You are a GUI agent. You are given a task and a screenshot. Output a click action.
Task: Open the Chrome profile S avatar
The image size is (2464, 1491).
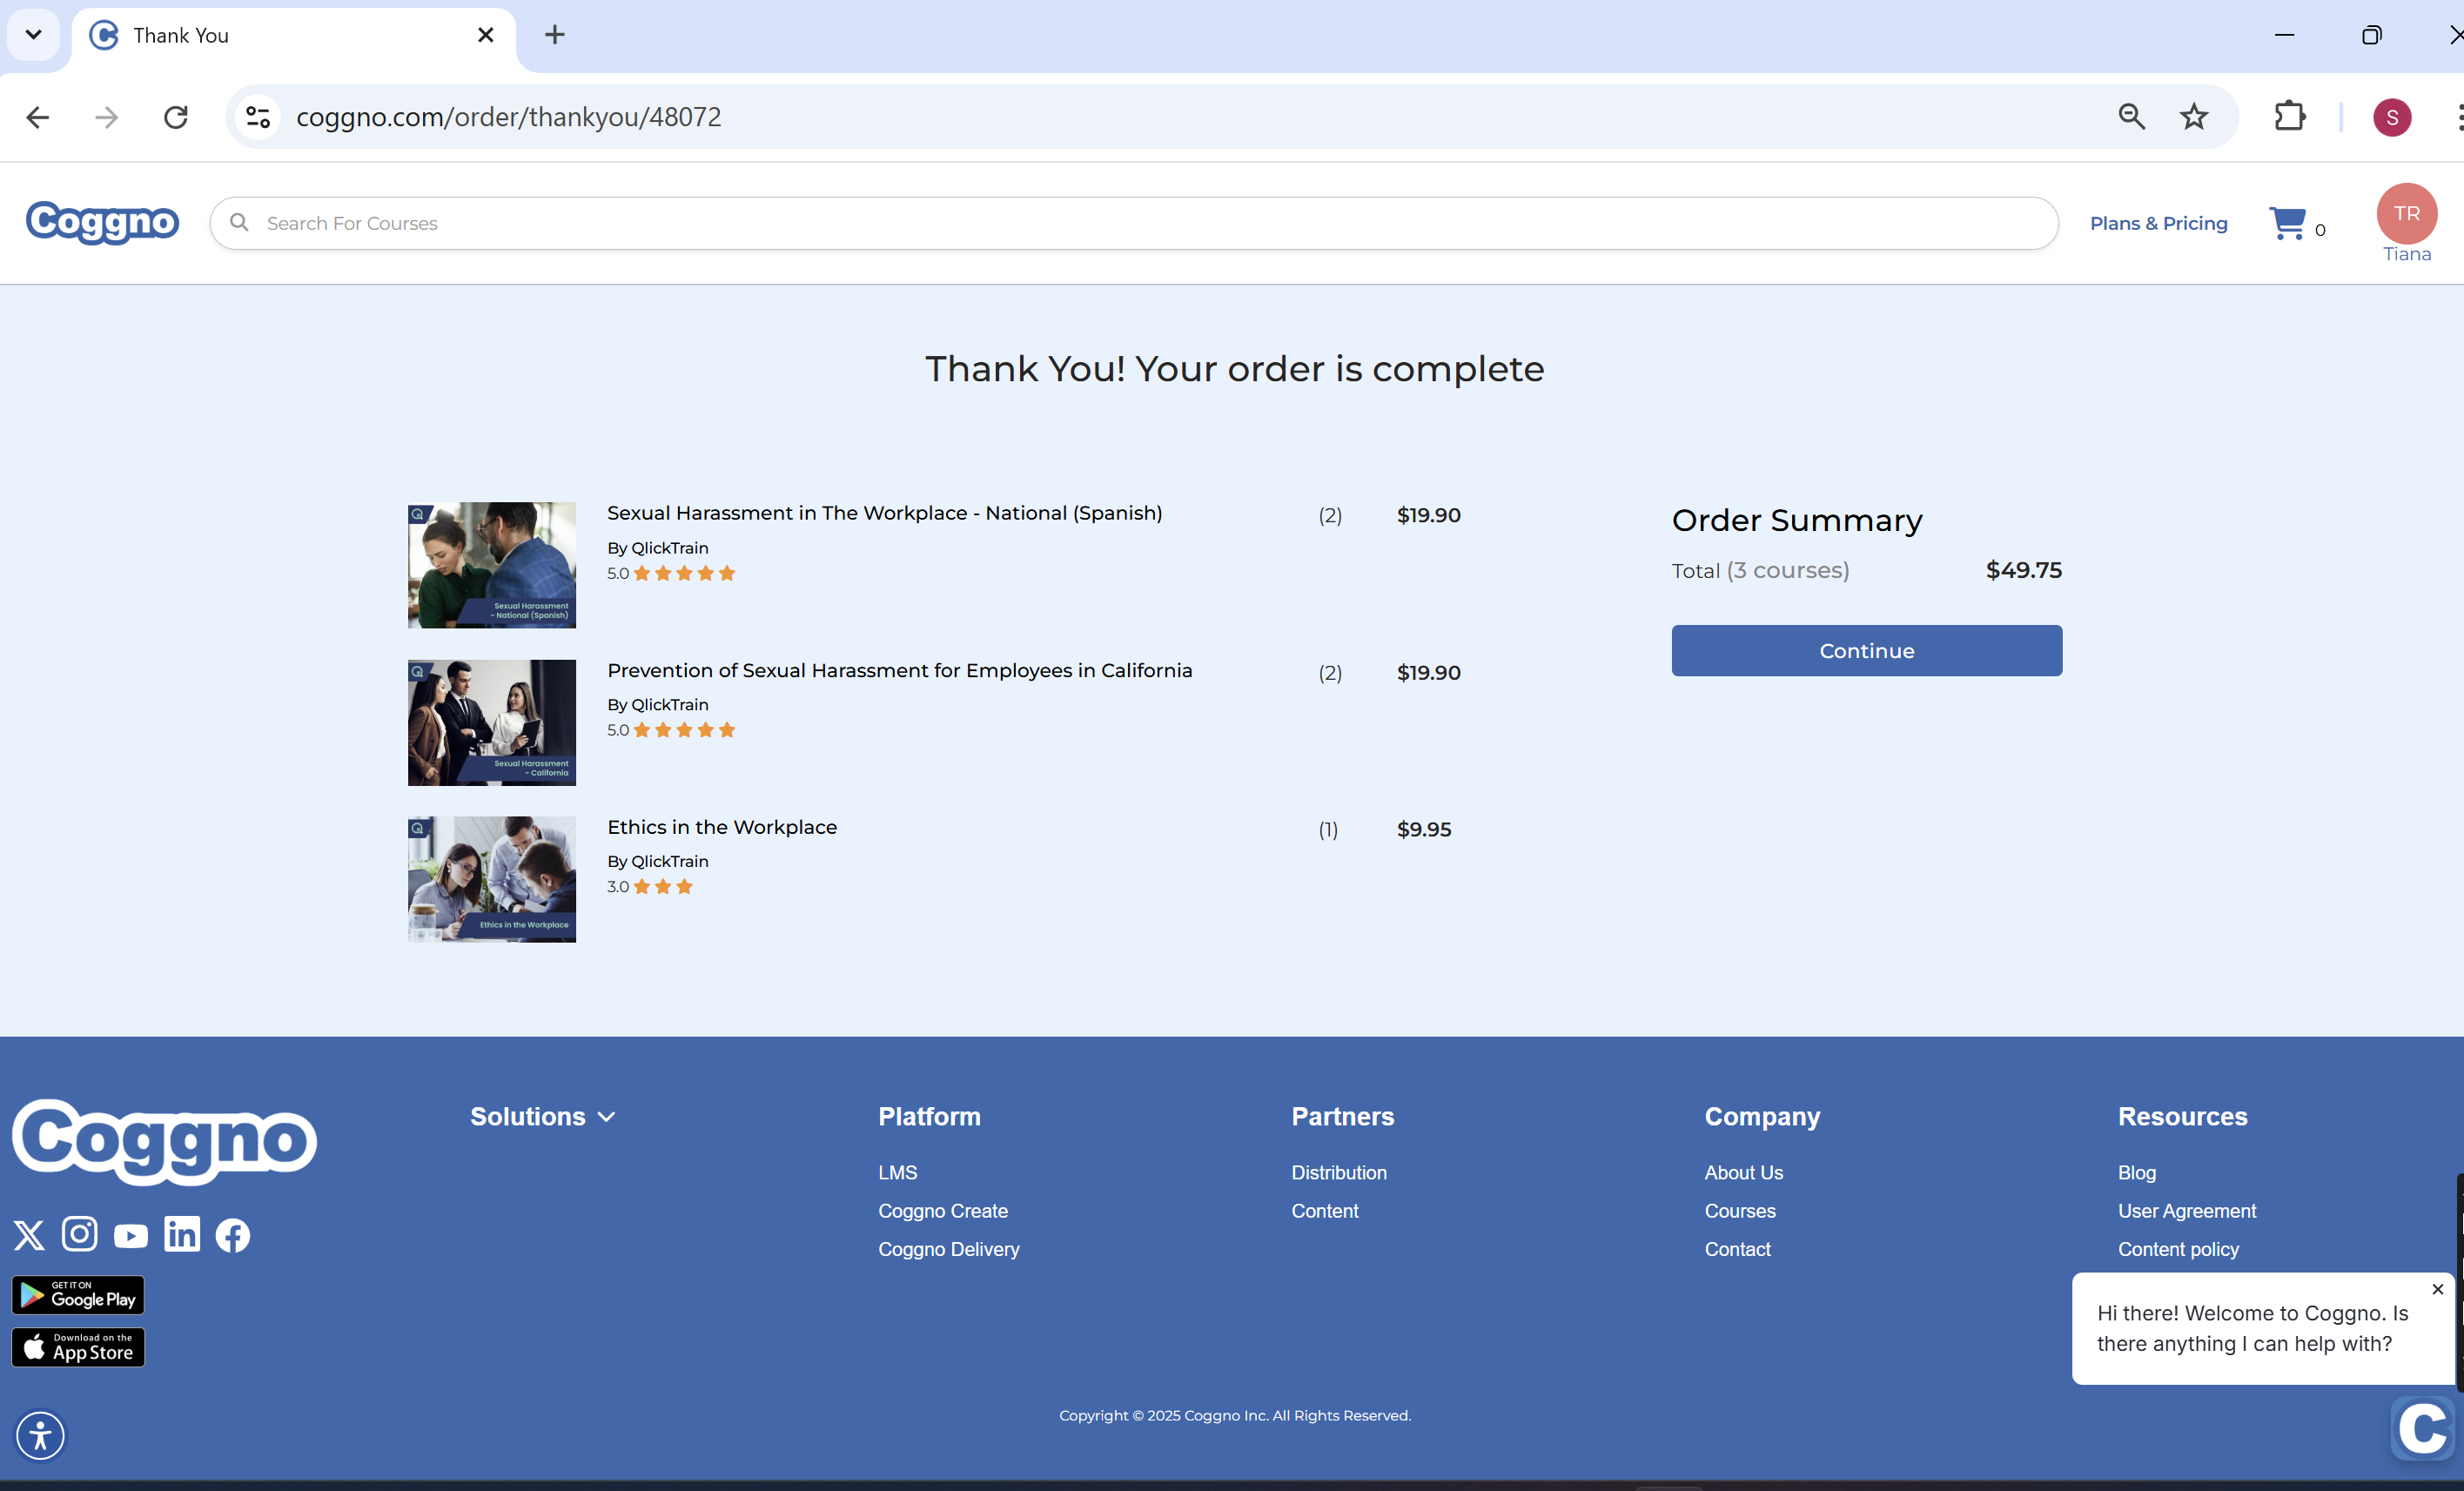[2391, 117]
